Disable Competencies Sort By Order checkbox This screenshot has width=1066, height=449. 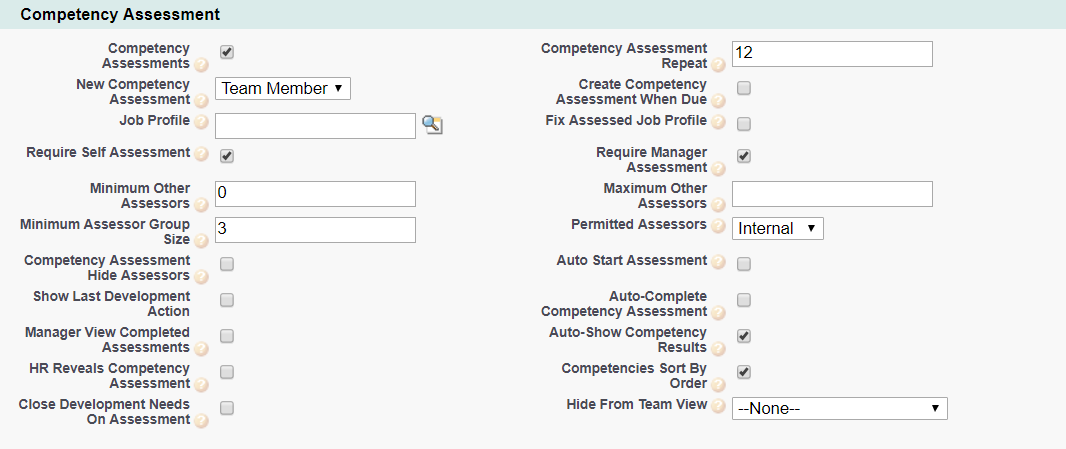[x=744, y=372]
